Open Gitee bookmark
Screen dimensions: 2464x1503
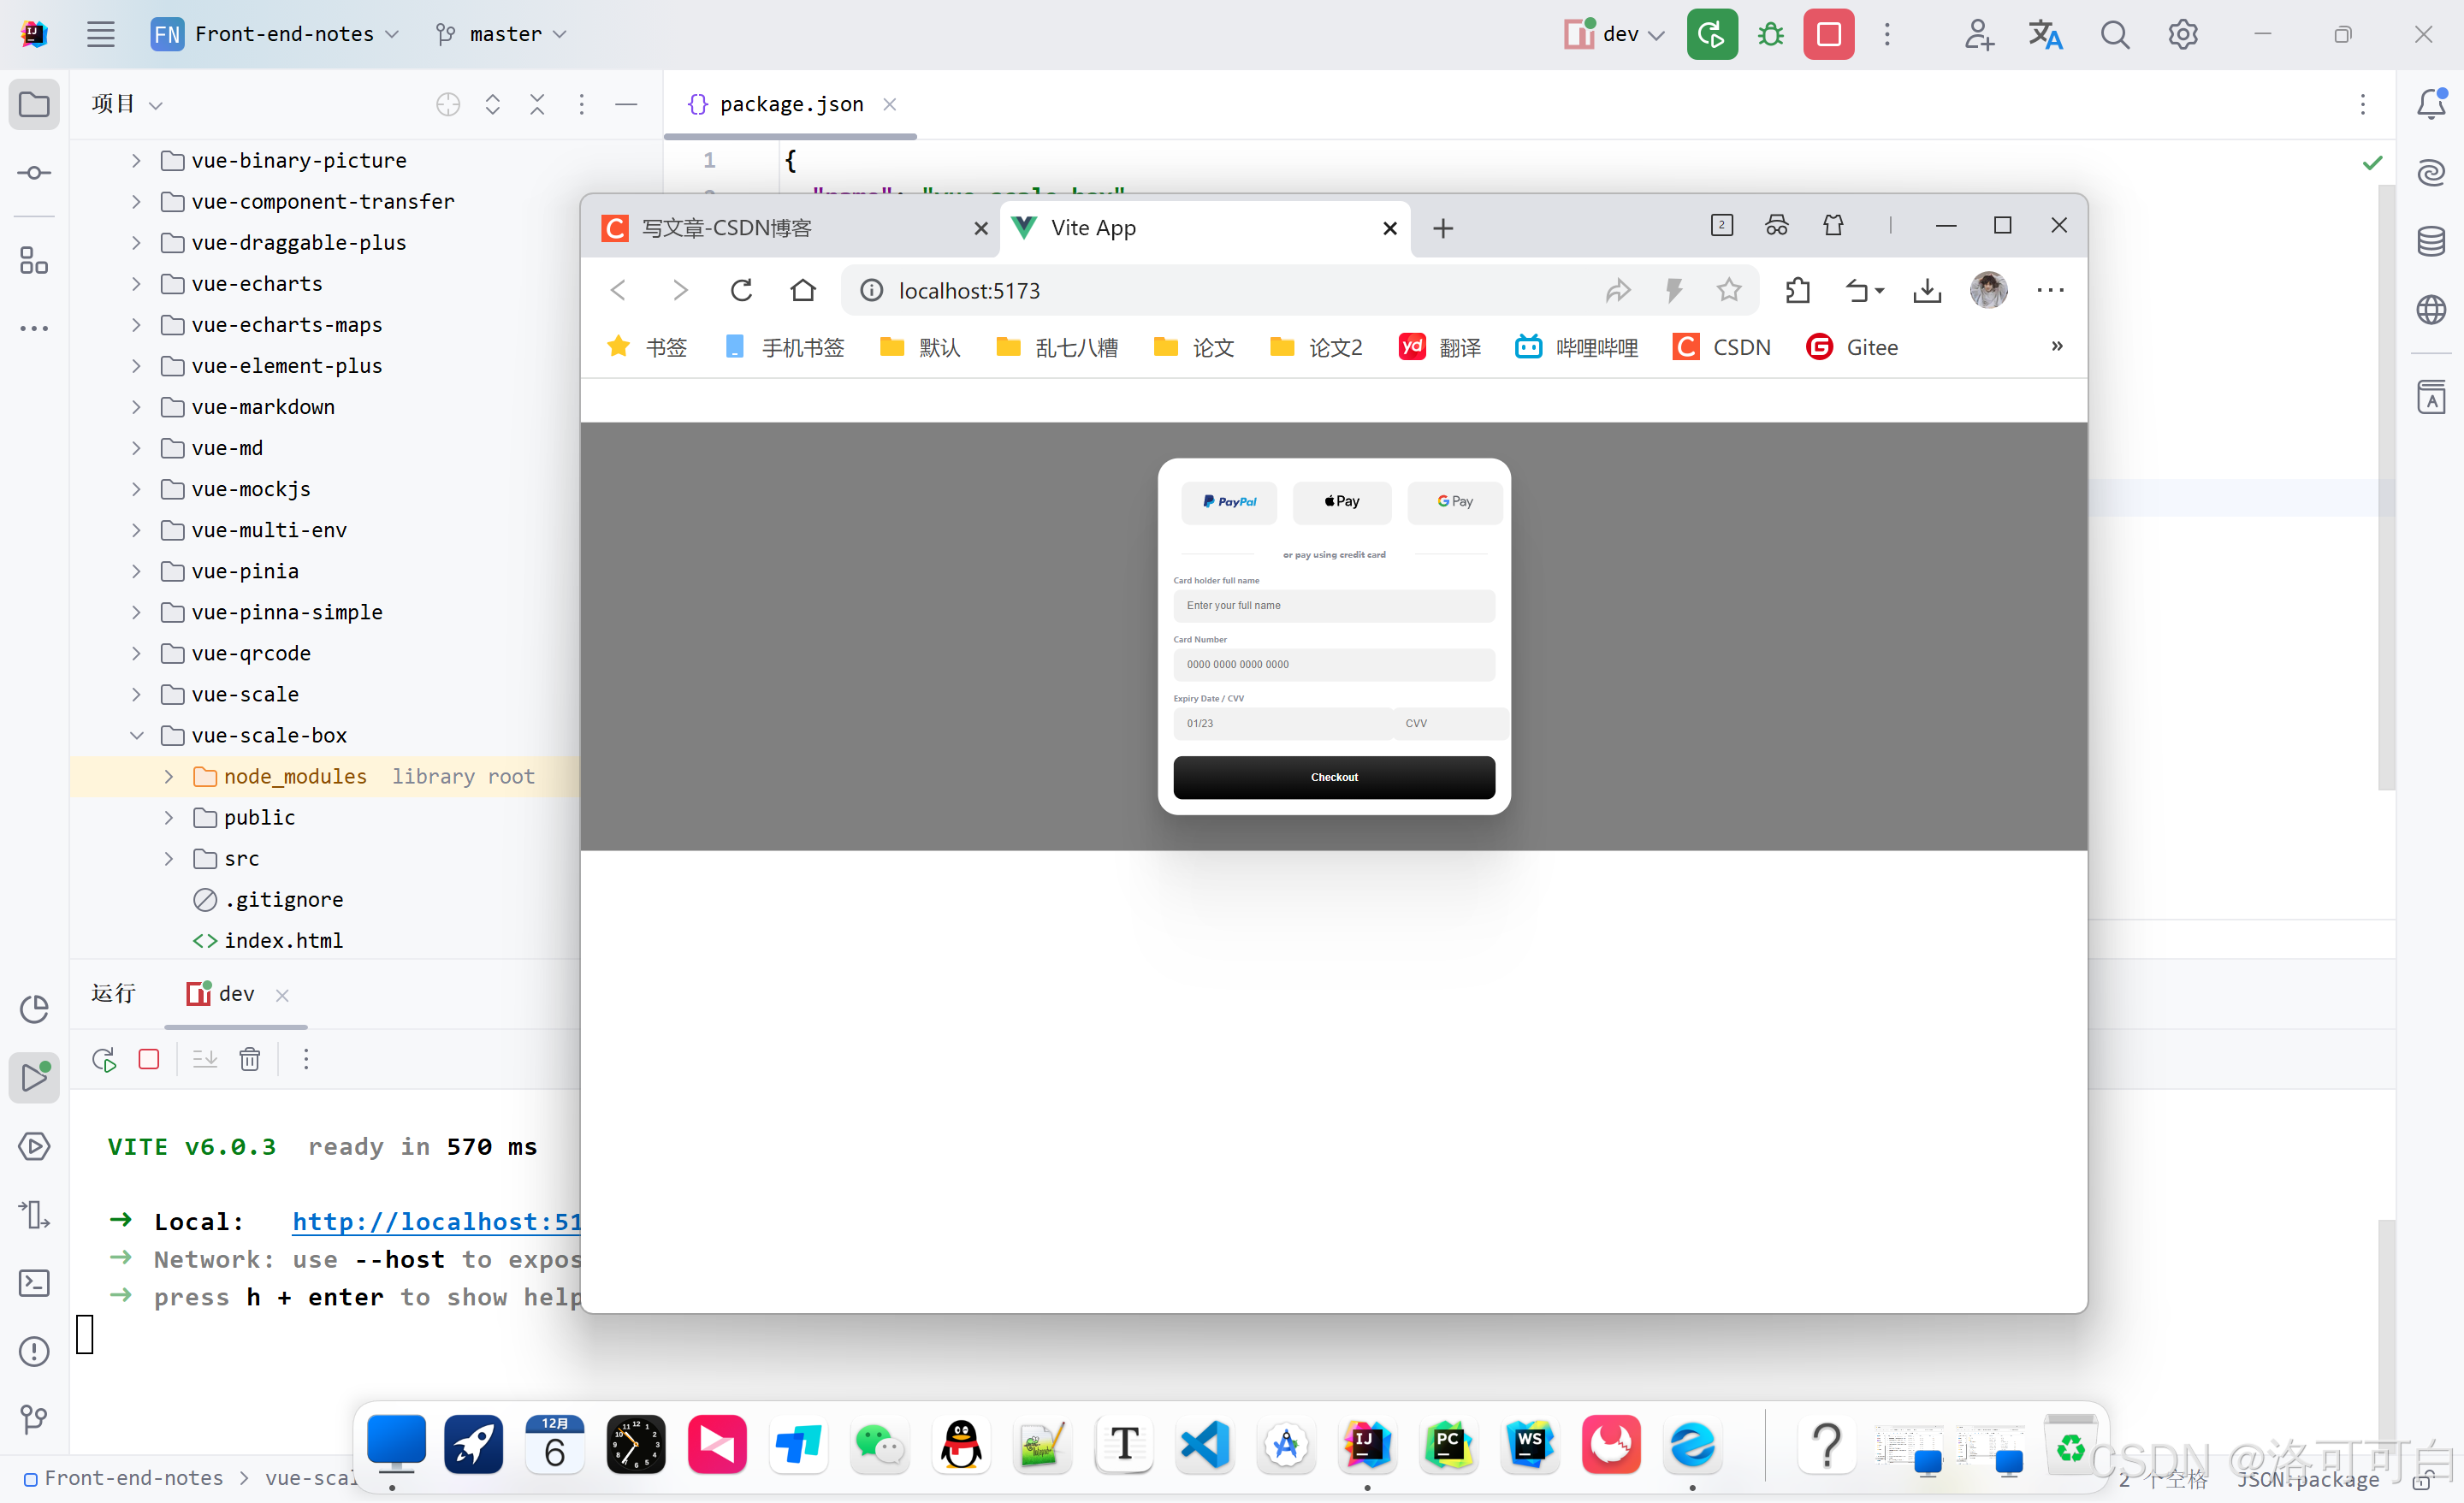1852,347
